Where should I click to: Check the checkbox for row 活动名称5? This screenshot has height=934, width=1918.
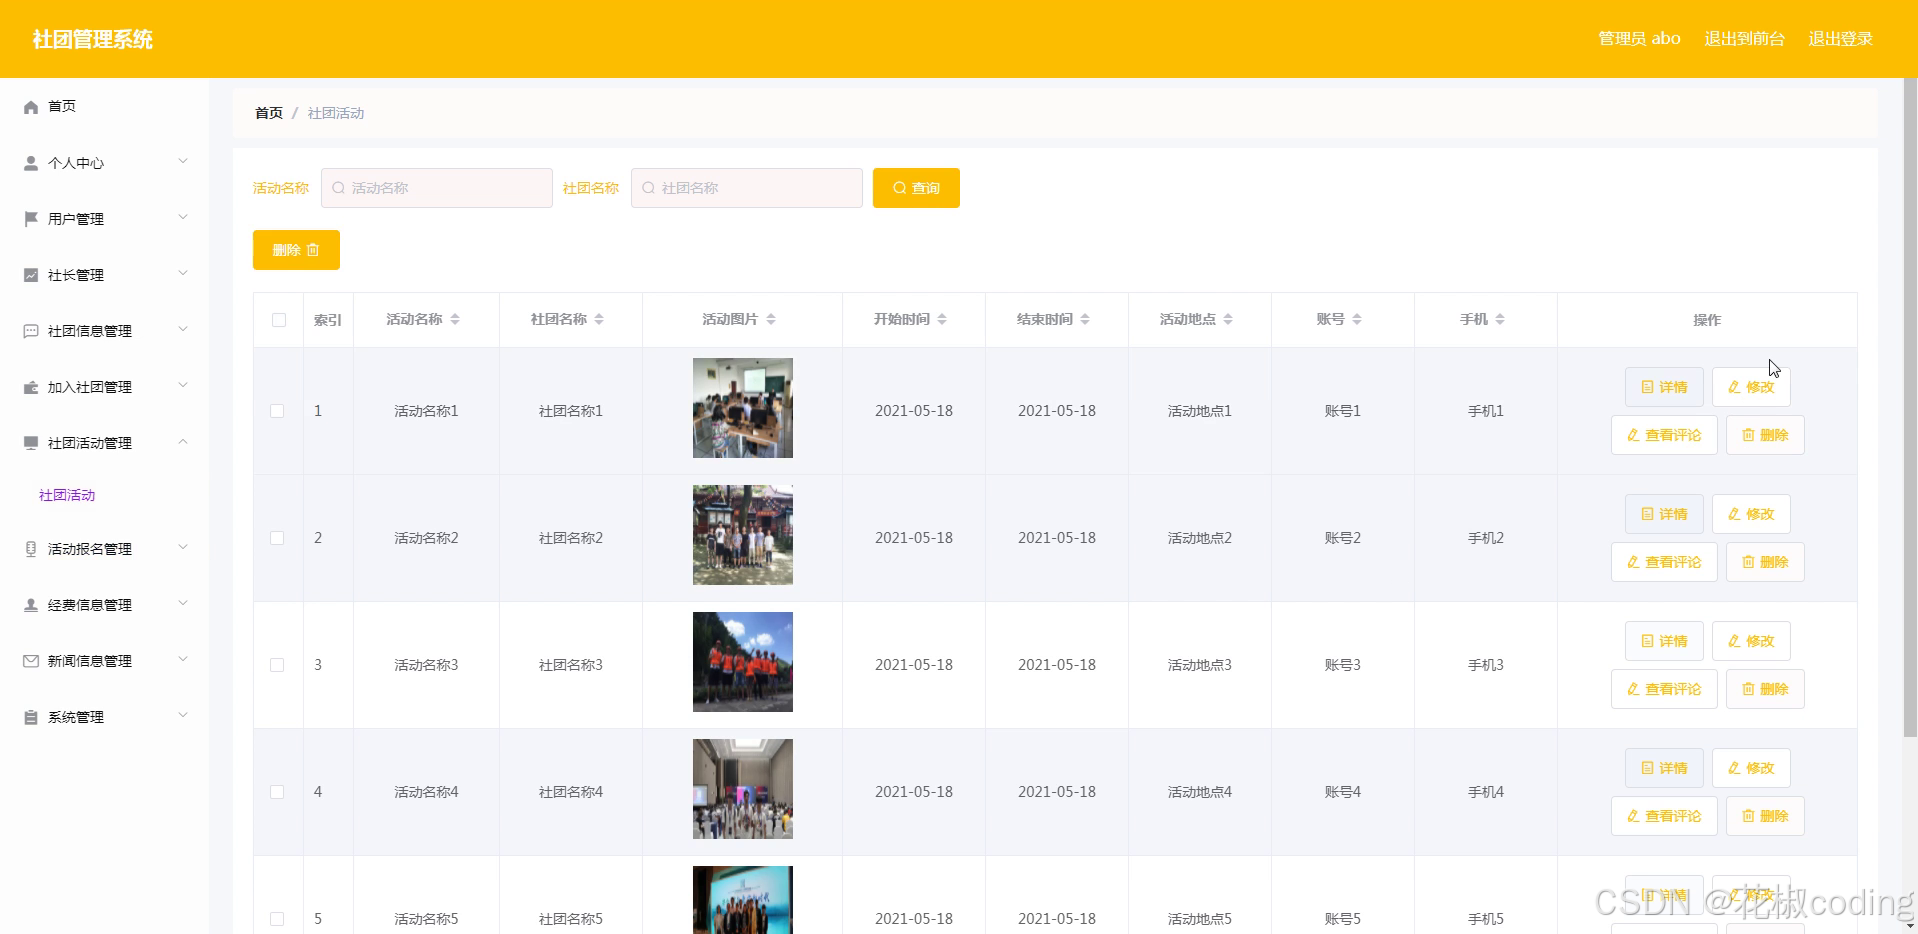277,919
